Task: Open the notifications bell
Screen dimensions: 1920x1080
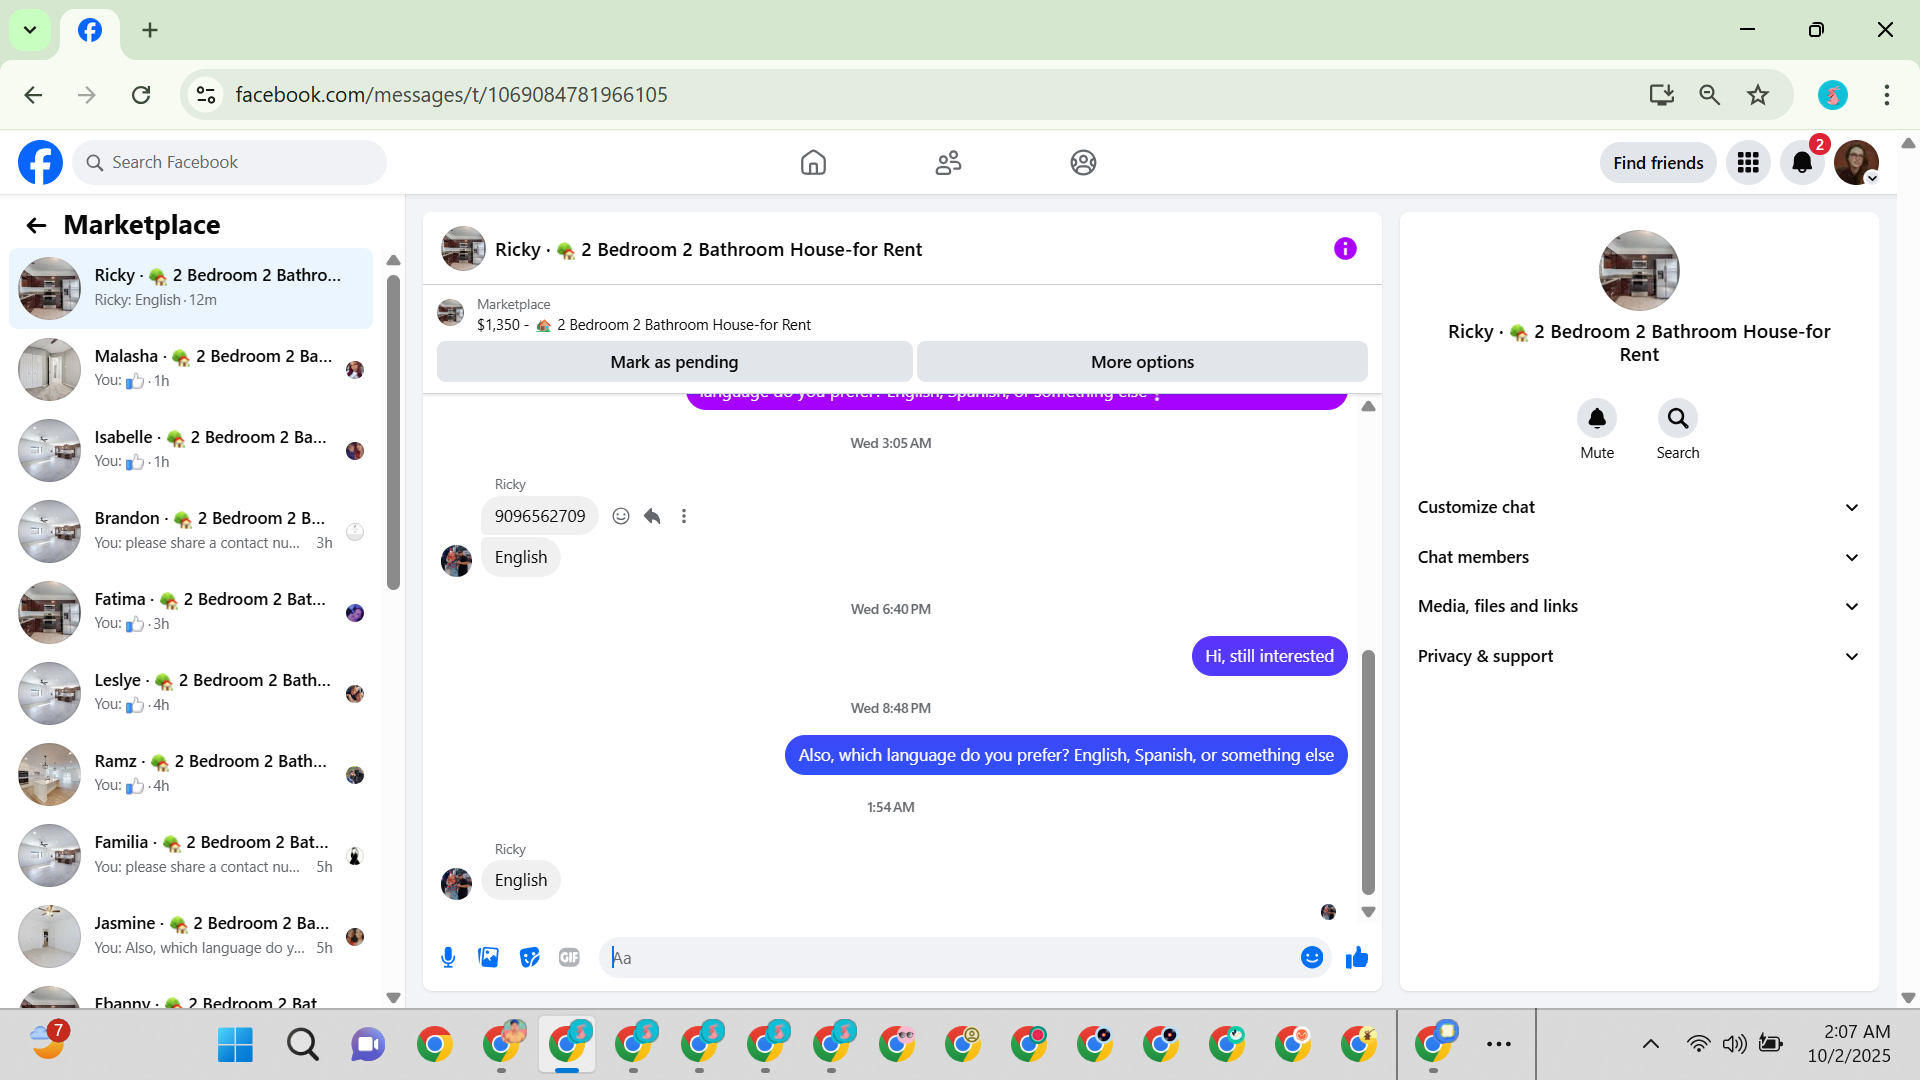Action: [1802, 162]
